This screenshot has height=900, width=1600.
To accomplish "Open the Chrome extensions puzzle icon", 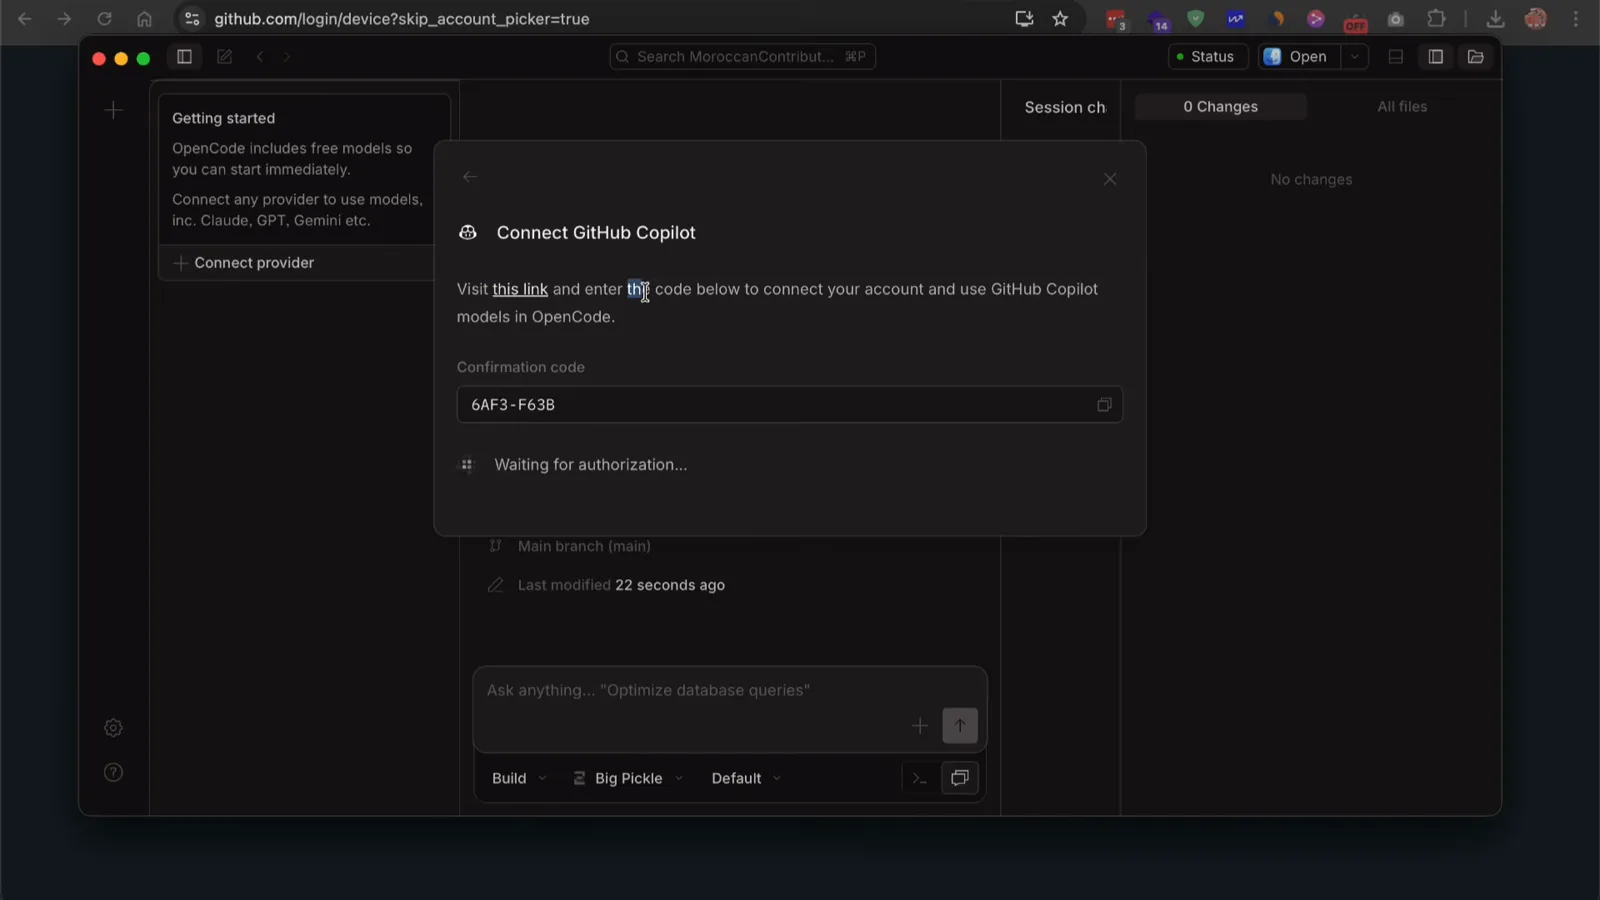I will [x=1436, y=19].
